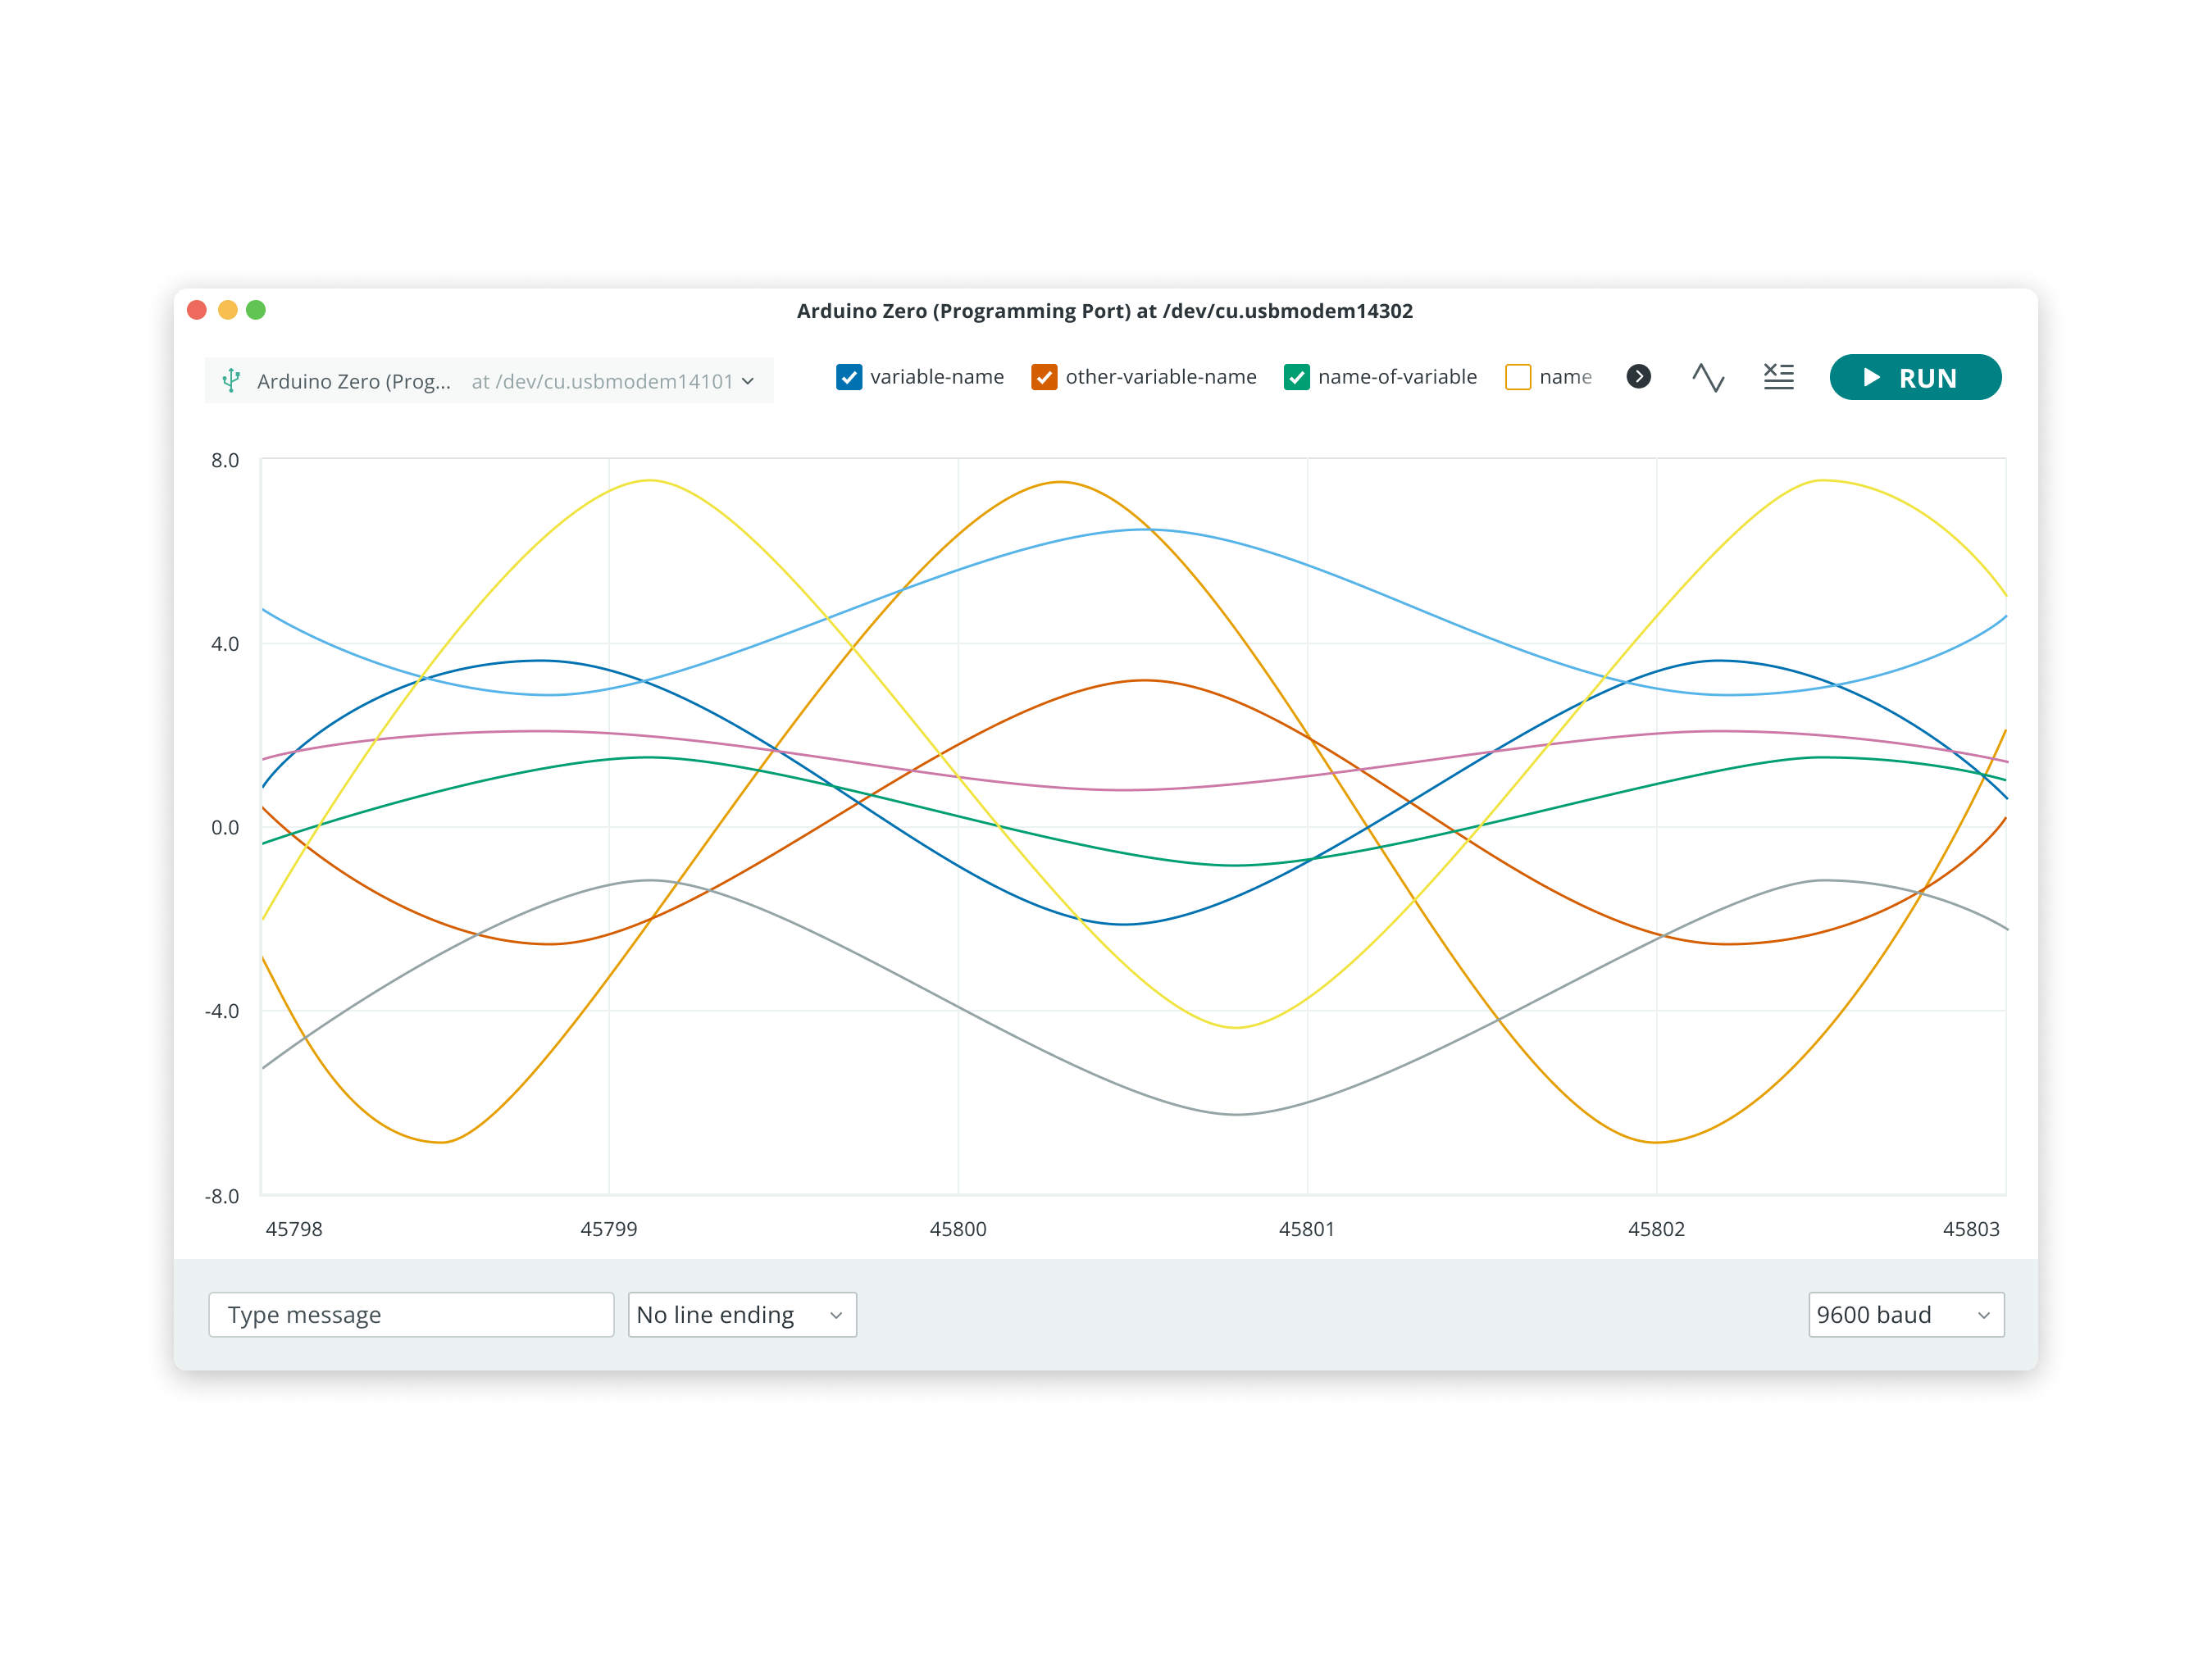Image resolution: width=2212 pixels, height=1659 pixels.
Task: Click the window title bar text
Action: [x=1104, y=311]
